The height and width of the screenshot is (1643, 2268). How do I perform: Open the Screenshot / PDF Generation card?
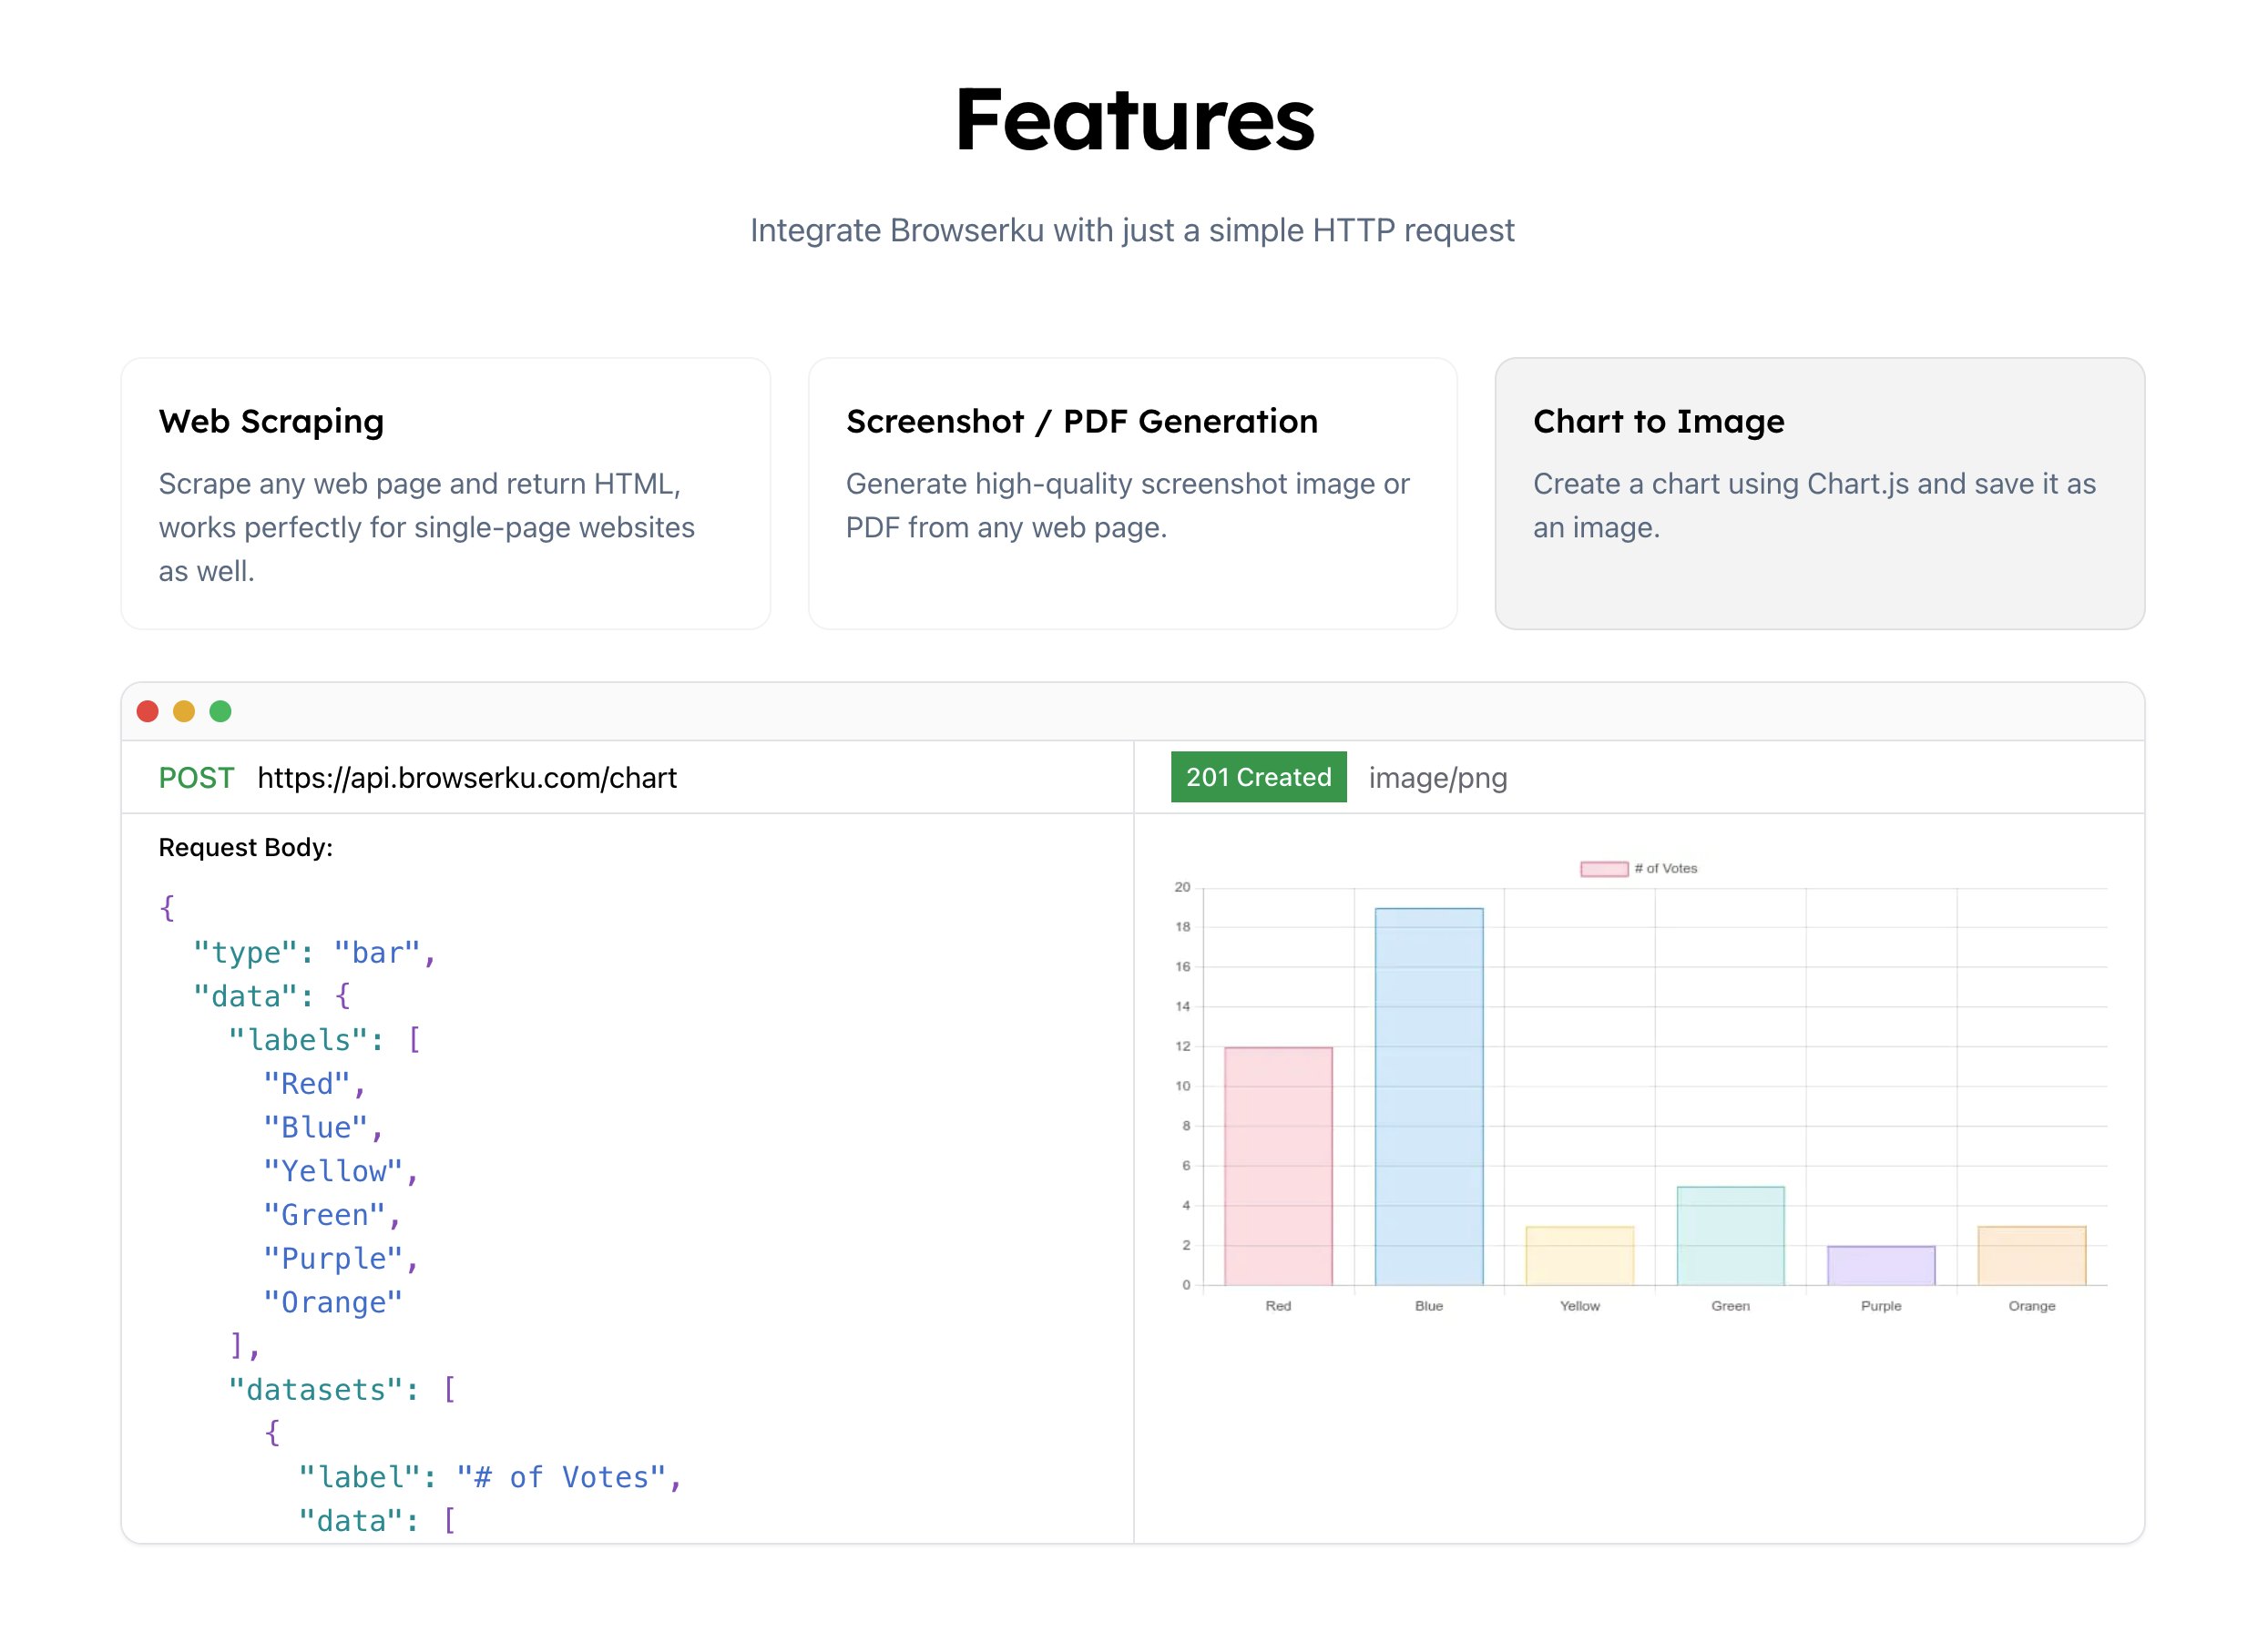click(1132, 493)
